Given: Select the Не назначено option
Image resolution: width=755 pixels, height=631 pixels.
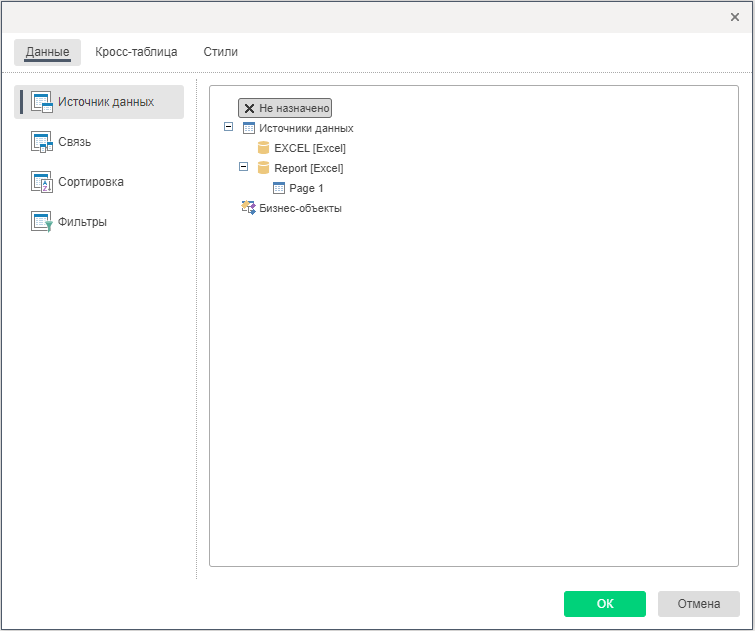Looking at the screenshot, I should click(285, 108).
